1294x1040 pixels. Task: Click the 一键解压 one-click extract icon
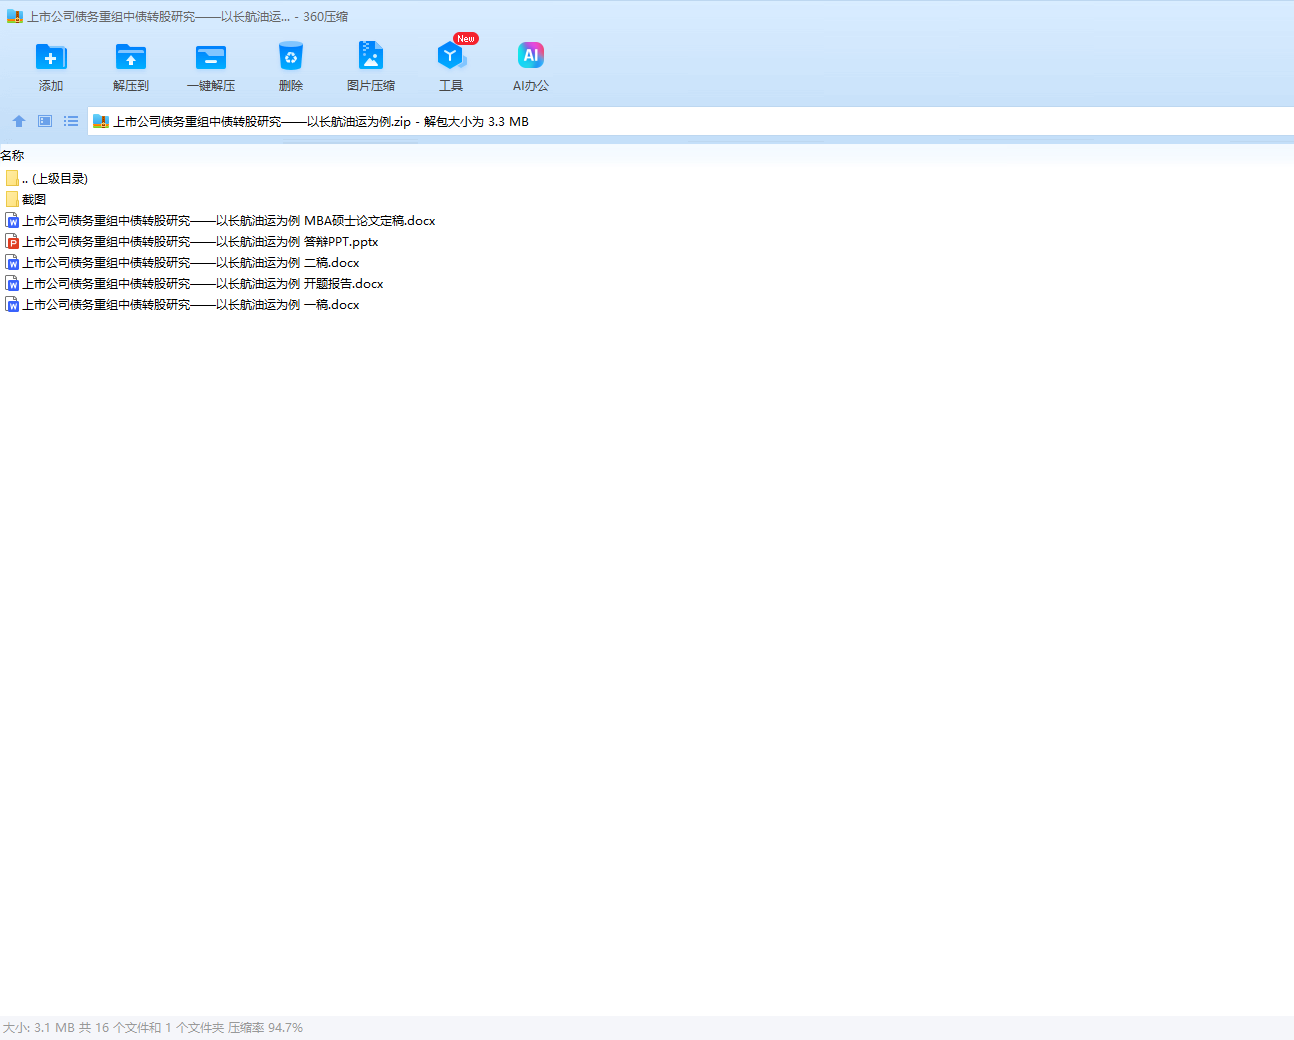[x=211, y=56]
